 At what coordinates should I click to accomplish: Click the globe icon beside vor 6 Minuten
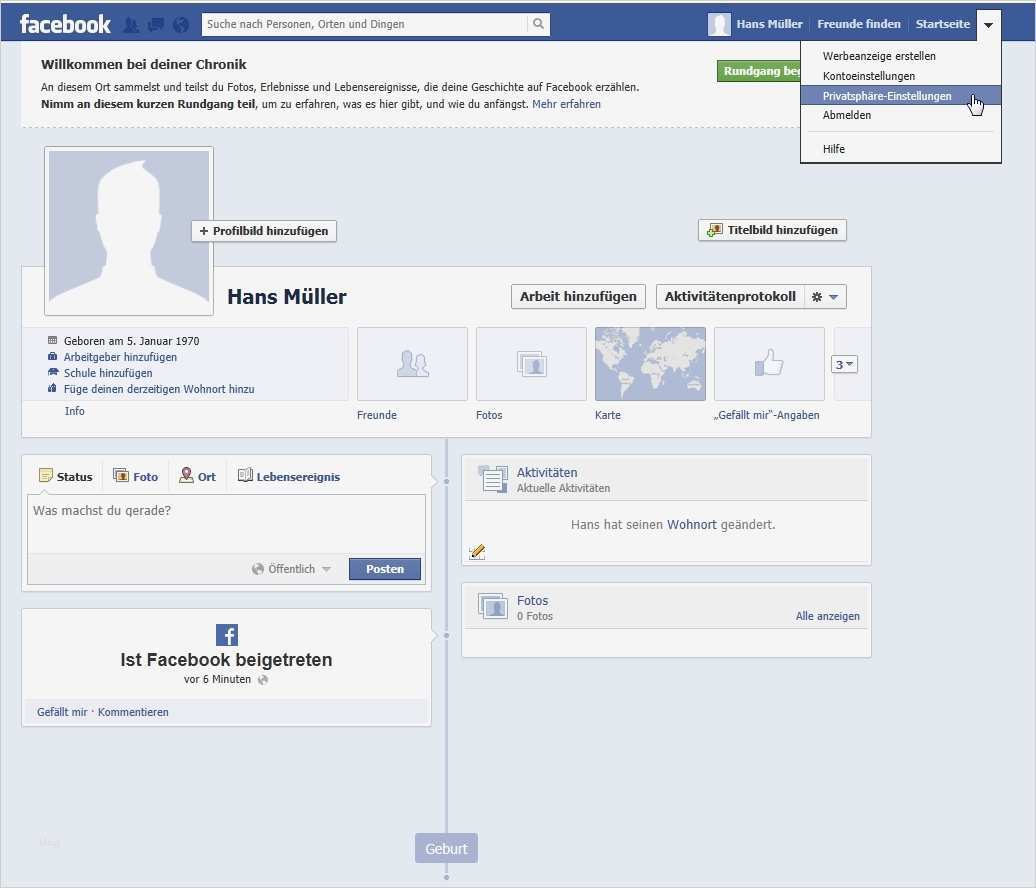263,680
